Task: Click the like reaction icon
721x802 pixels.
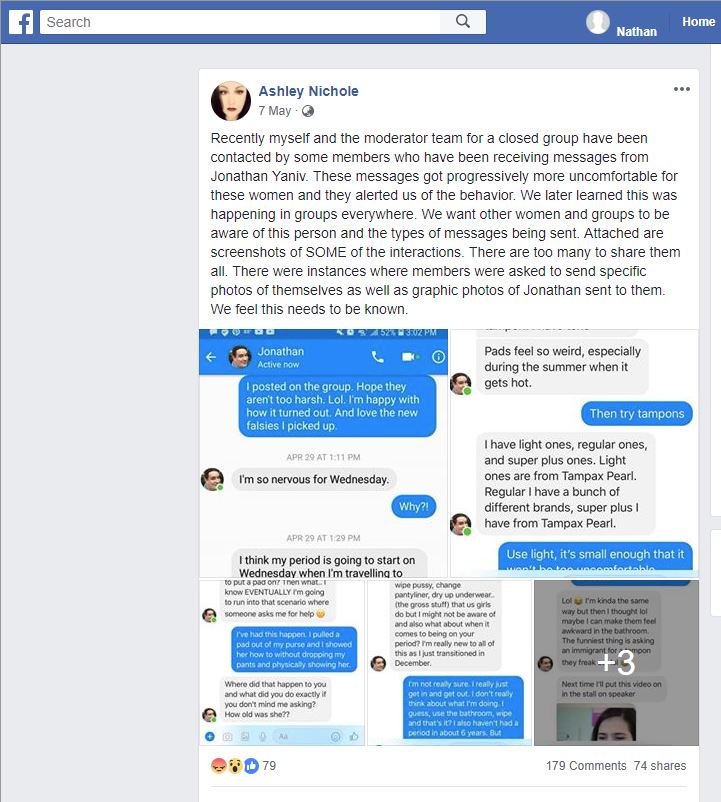Action: (x=251, y=766)
